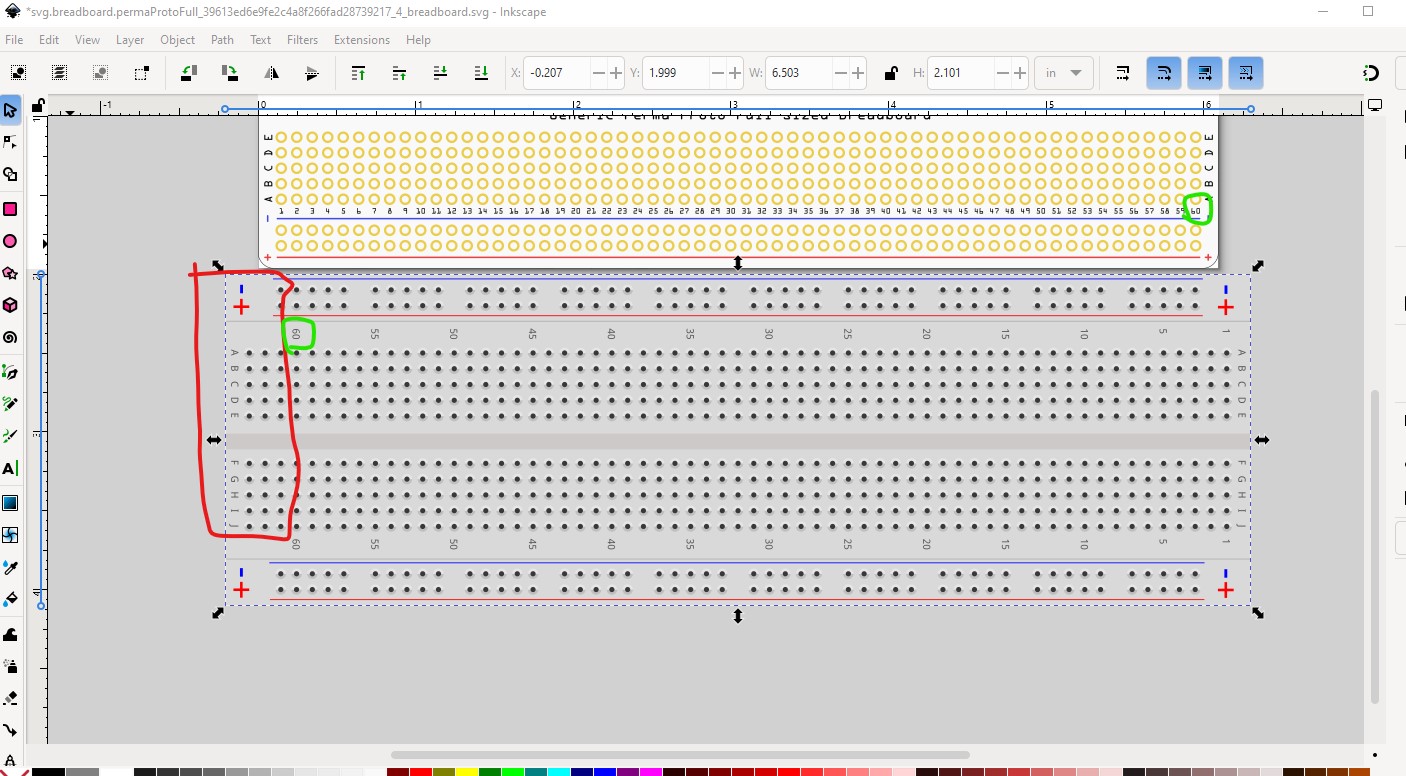Screen dimensions: 1406x776
Task: Select the Paint Bucket tool
Action: (10, 600)
